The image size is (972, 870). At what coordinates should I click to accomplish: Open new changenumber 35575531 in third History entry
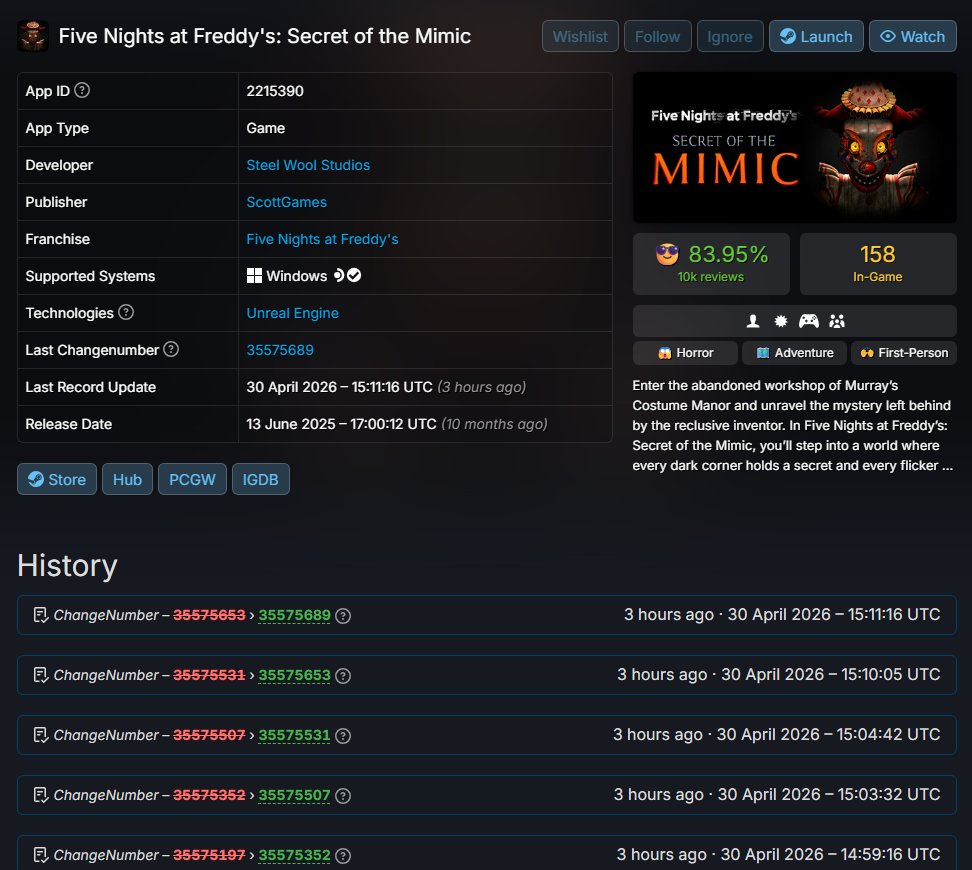point(294,735)
